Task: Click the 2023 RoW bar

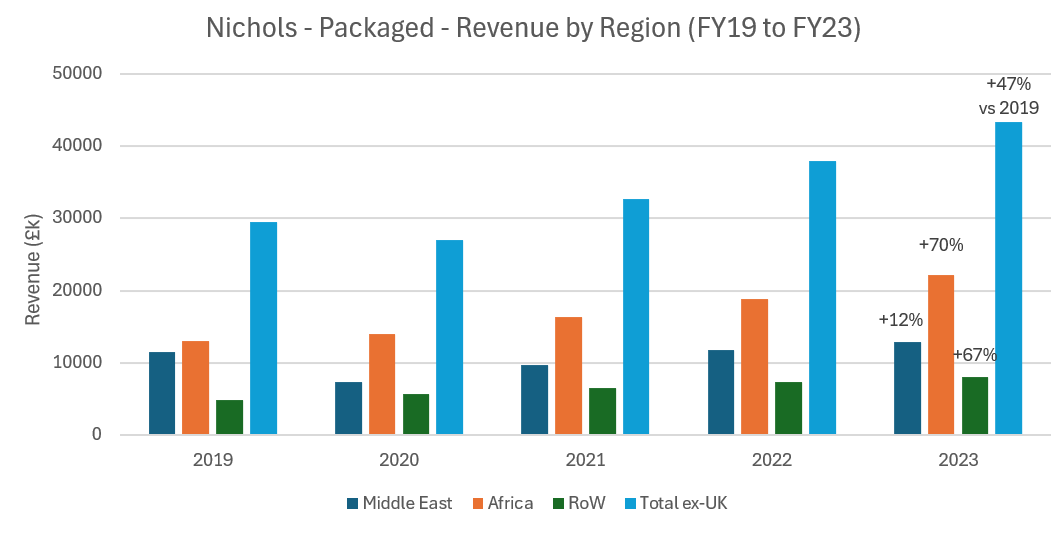Action: point(975,406)
